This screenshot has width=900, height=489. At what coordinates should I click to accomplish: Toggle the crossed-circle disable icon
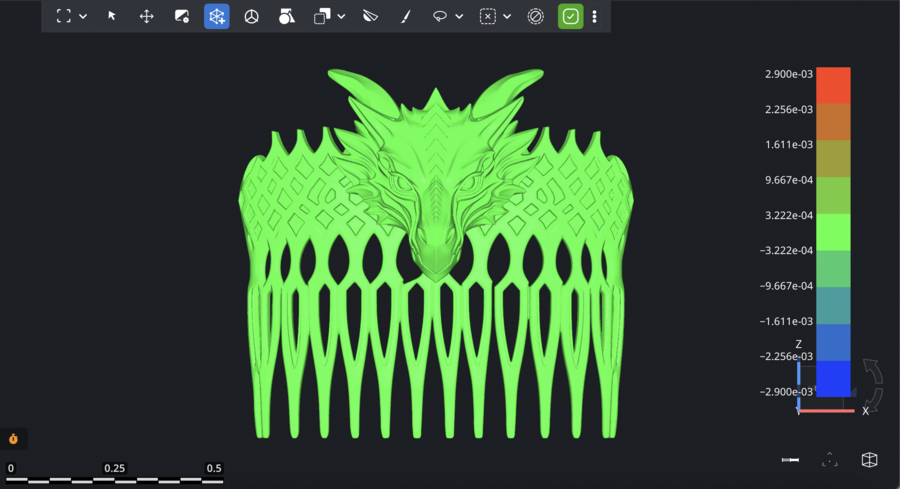coord(535,16)
